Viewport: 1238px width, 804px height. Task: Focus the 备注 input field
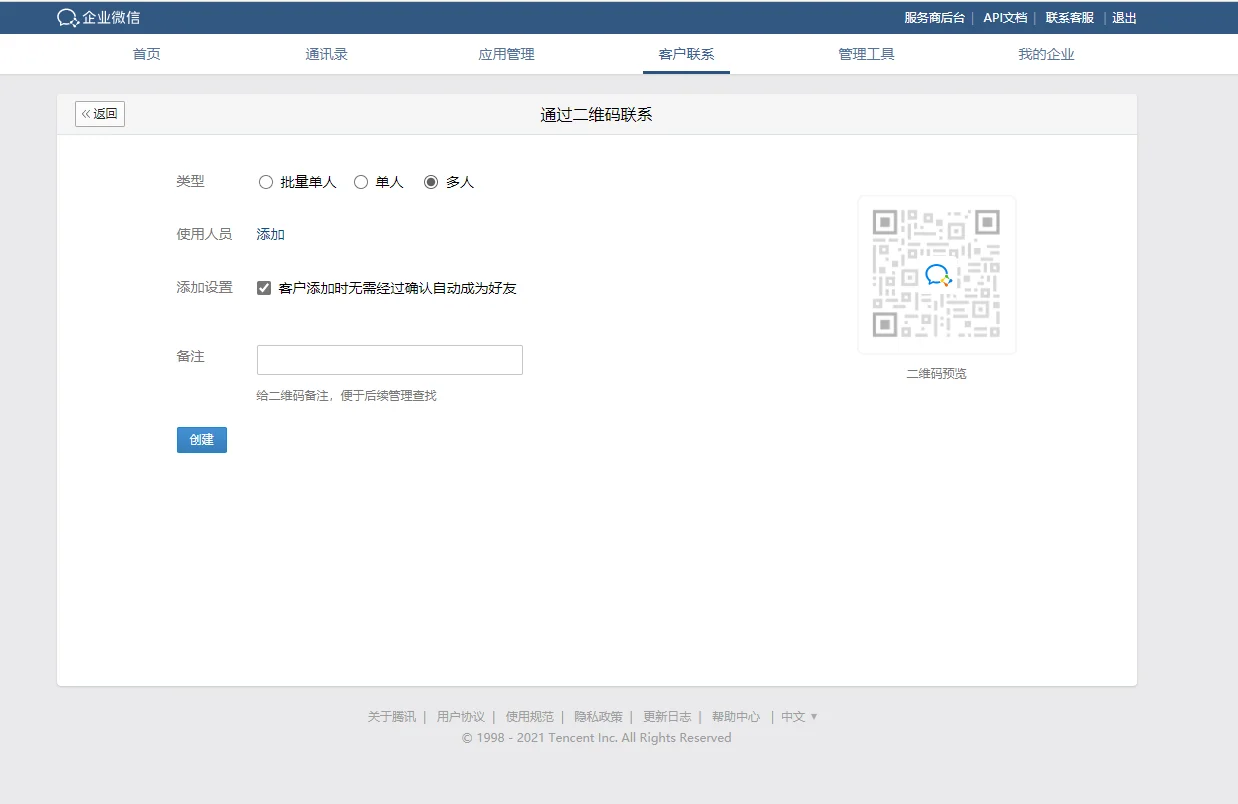coord(390,360)
